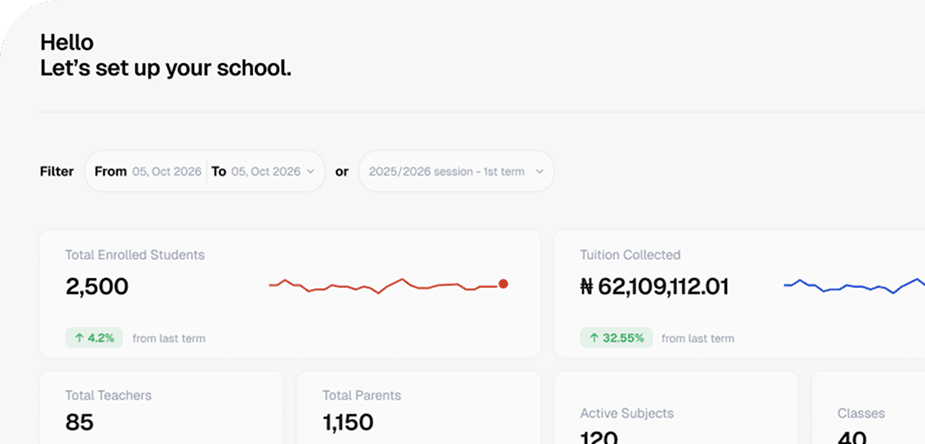Click "from last term" under enrolled students
Screen dimensions: 925x444
(169, 338)
